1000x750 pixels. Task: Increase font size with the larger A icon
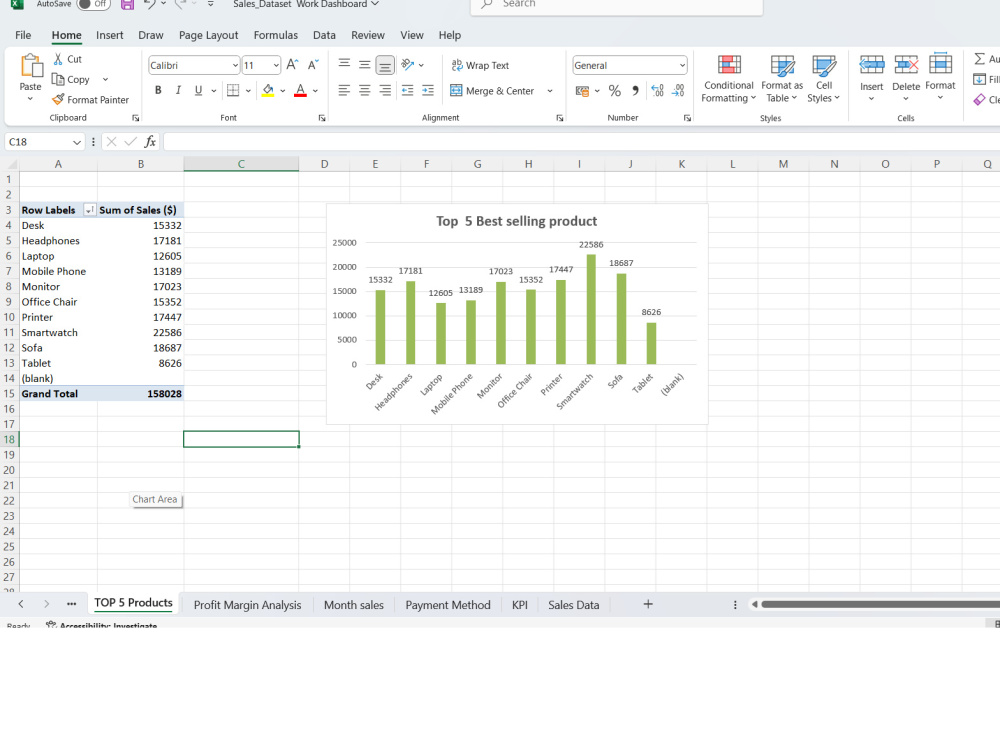(x=292, y=64)
